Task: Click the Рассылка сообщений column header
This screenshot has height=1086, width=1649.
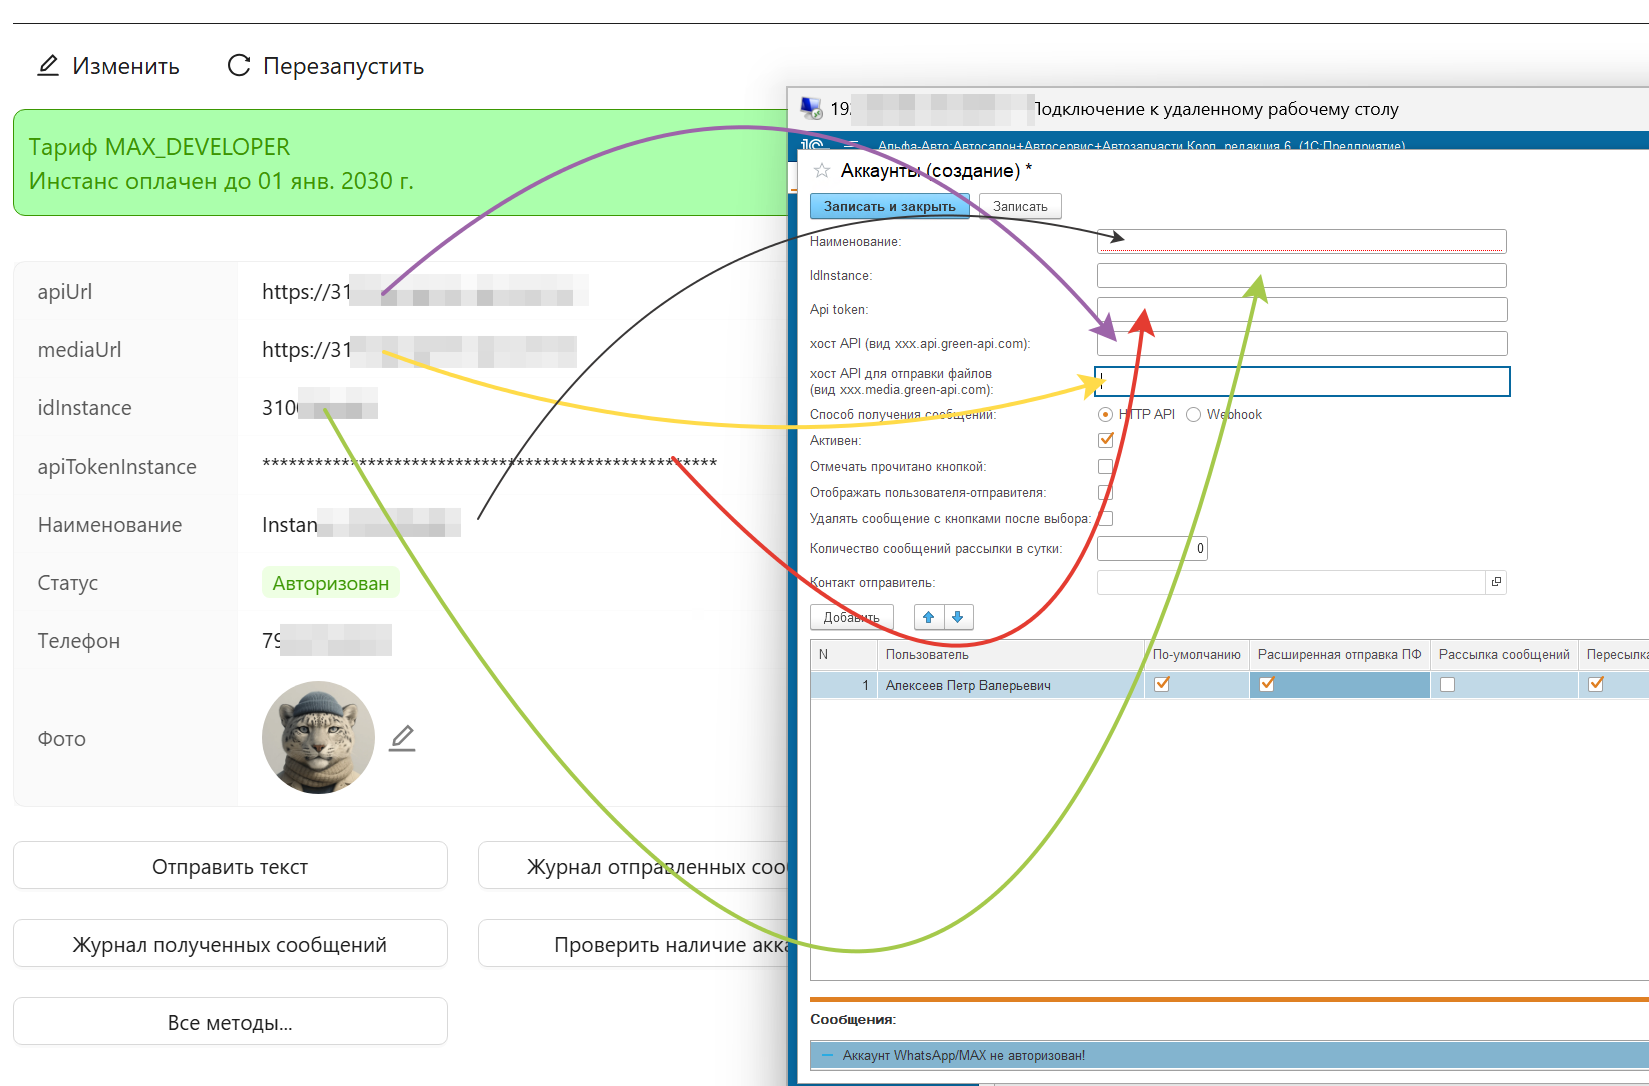Action: [x=1504, y=655]
